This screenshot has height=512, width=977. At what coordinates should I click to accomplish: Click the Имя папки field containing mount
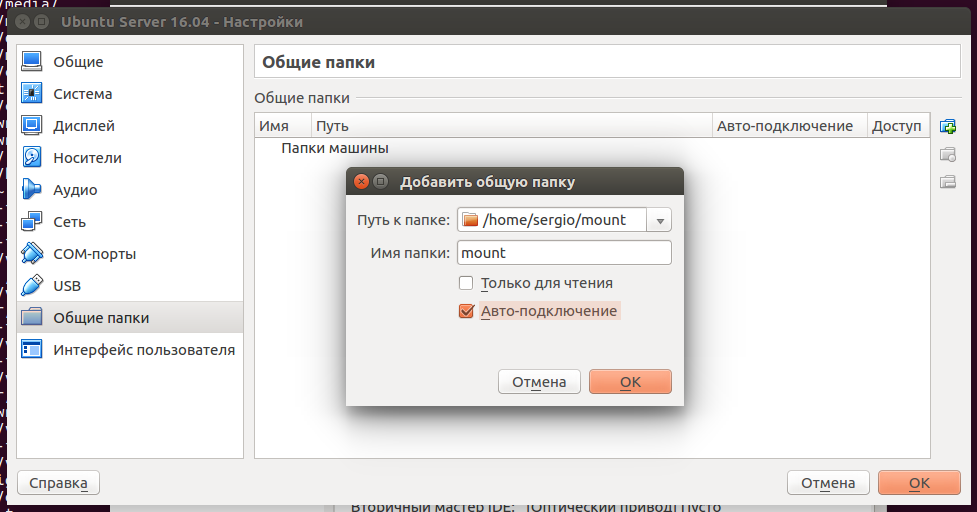565,253
